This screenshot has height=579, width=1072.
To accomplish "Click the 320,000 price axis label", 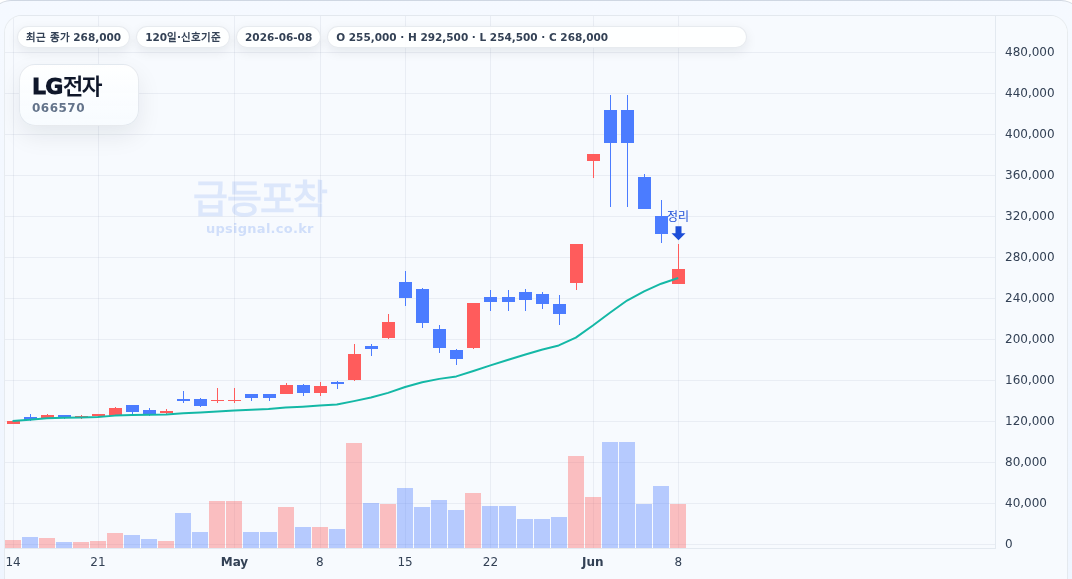I will [x=1029, y=216].
